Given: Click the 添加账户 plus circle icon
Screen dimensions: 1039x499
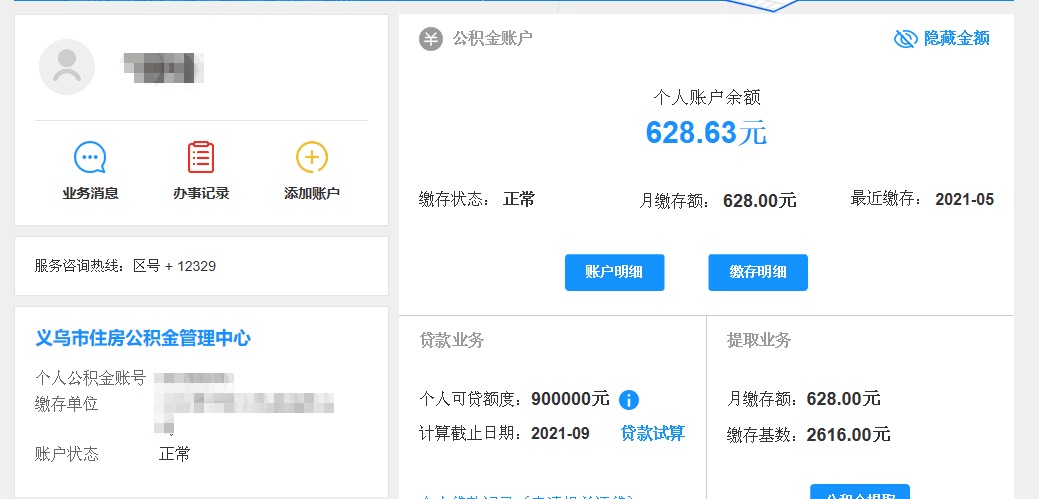Looking at the screenshot, I should coord(312,158).
